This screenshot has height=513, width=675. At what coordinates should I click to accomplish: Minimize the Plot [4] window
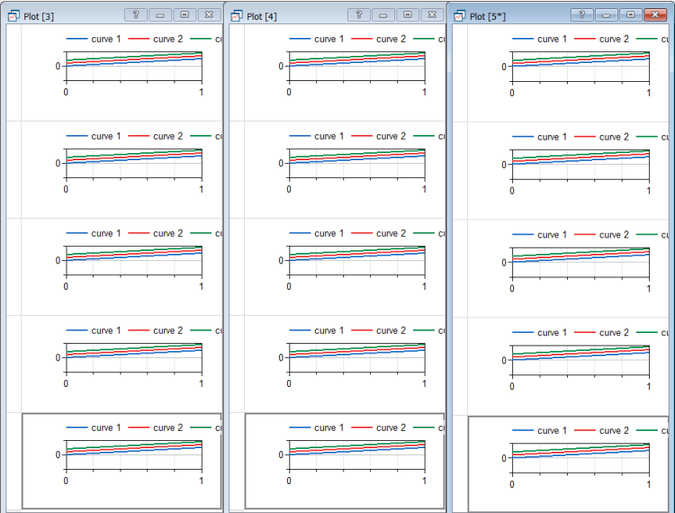(383, 15)
